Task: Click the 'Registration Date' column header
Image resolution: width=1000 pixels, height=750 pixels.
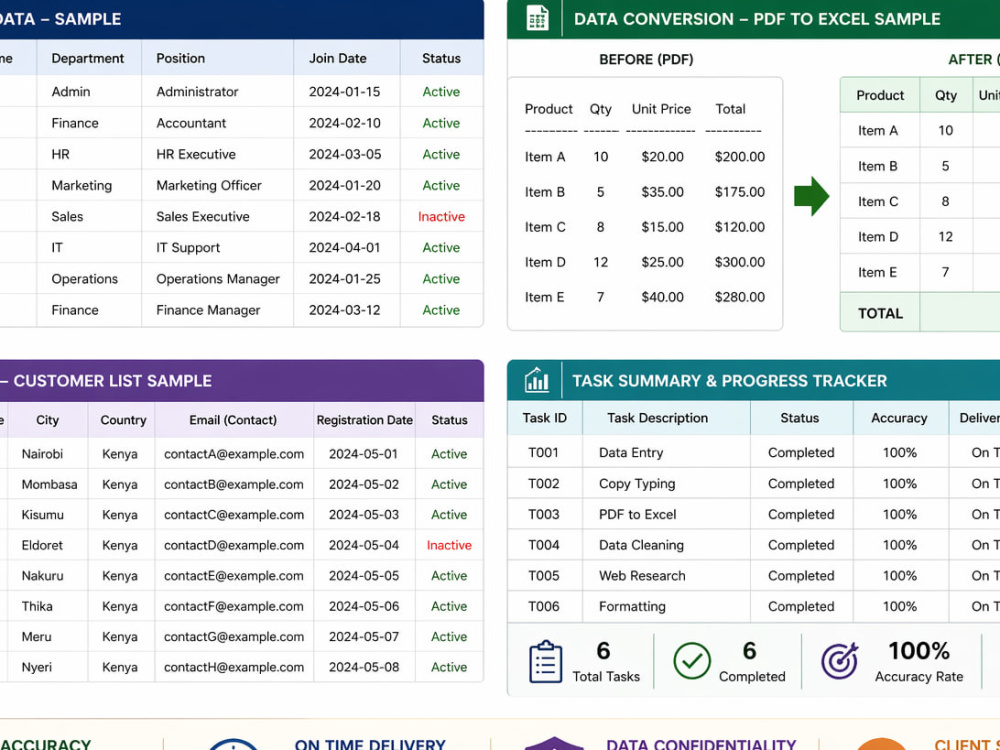Action: click(x=365, y=420)
